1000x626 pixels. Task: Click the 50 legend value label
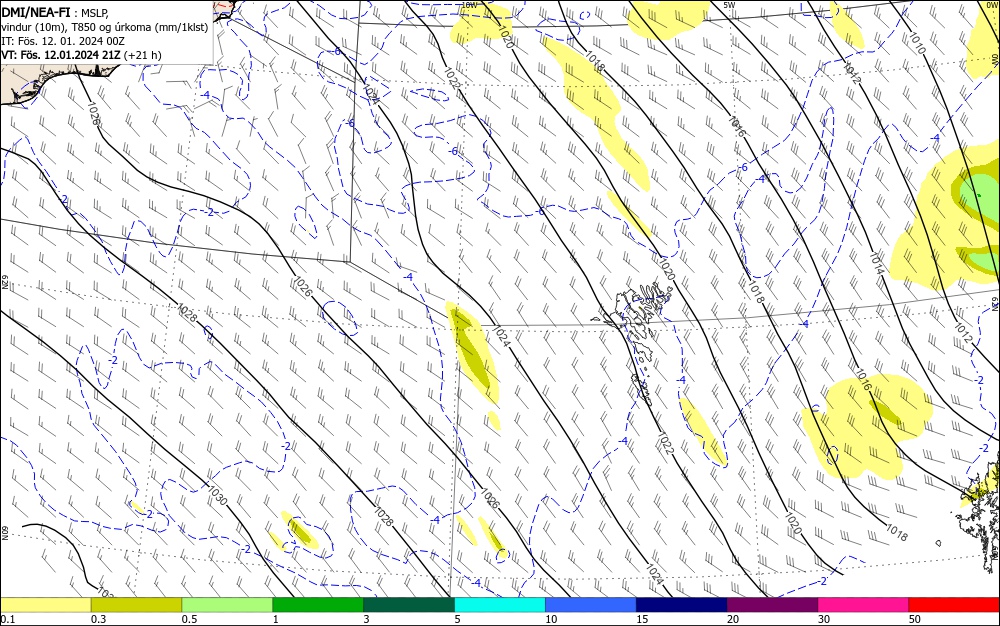[915, 619]
